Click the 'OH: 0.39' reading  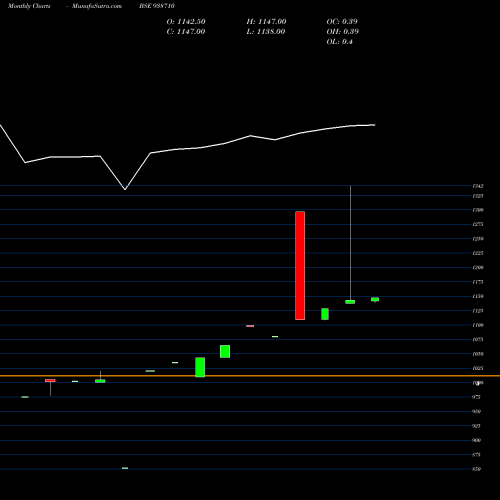tap(343, 32)
